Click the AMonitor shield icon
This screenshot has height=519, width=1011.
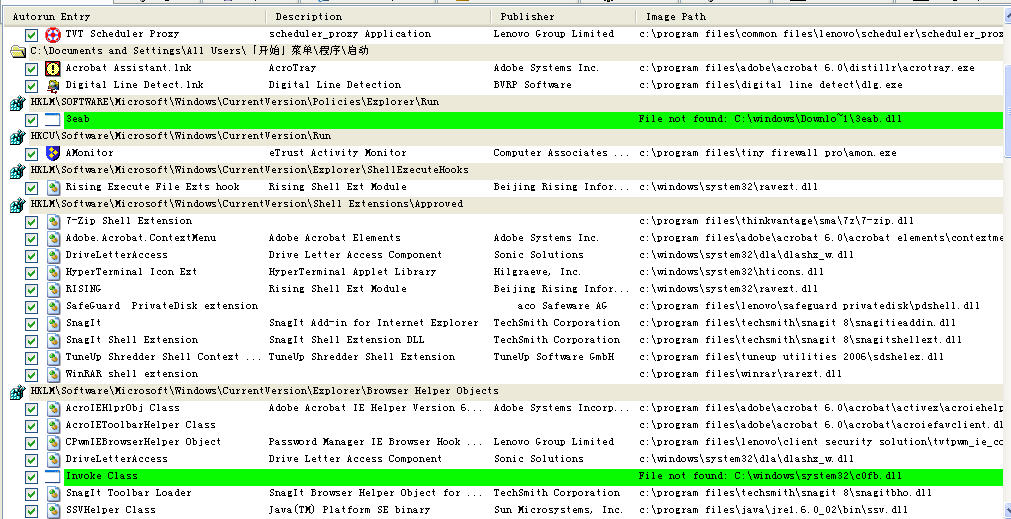coord(54,153)
